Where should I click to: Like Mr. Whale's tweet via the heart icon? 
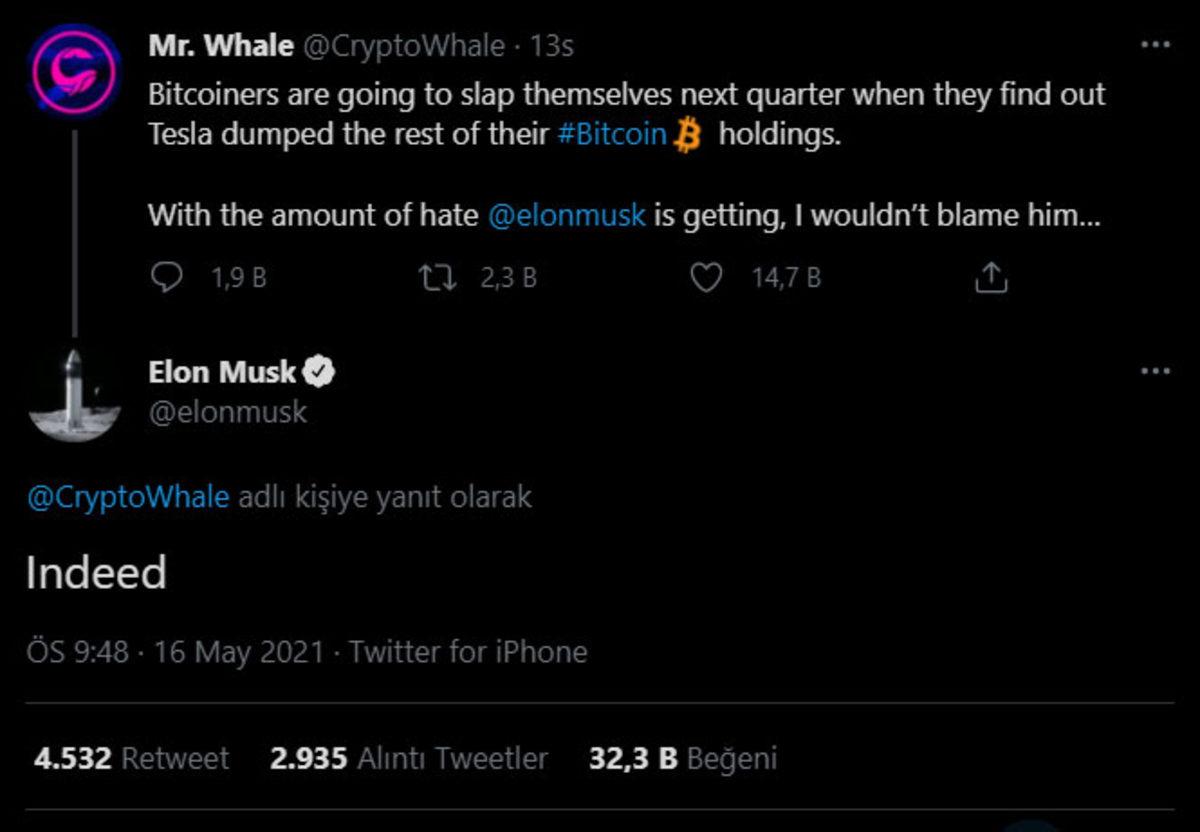[x=705, y=278]
